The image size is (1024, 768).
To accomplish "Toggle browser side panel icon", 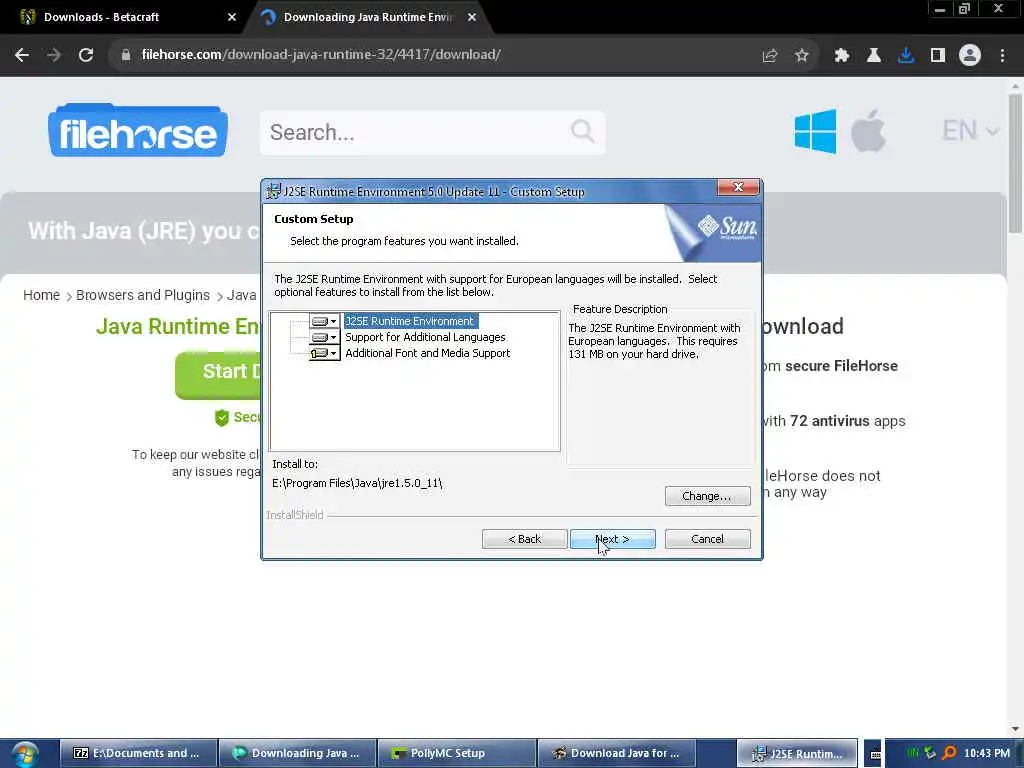I will 938,56.
